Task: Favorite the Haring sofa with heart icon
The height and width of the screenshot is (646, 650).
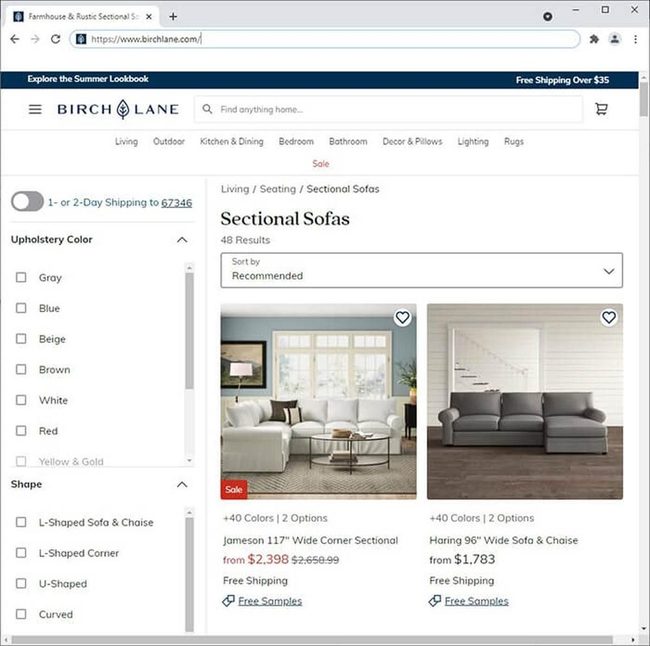Action: tap(609, 318)
